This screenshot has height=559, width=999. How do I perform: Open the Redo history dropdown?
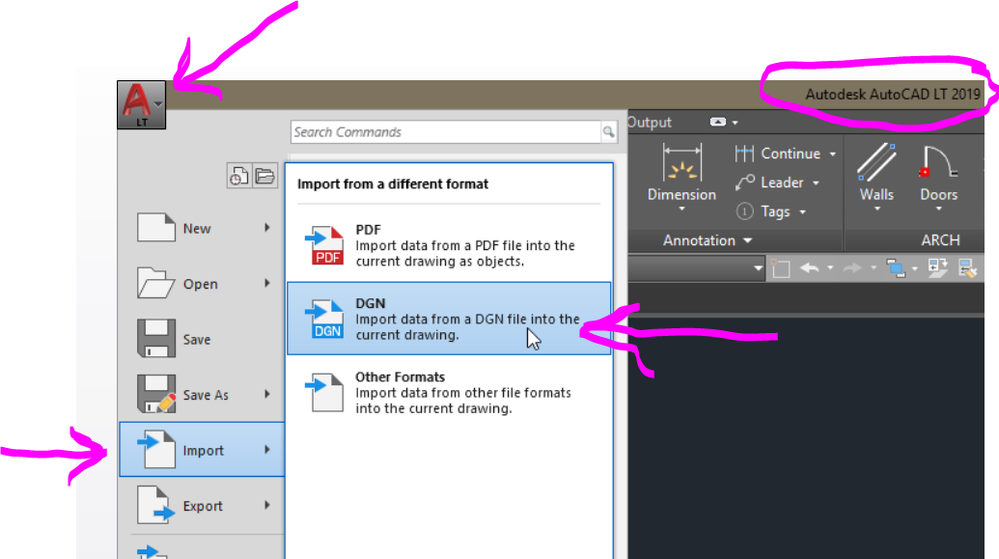pos(873,268)
